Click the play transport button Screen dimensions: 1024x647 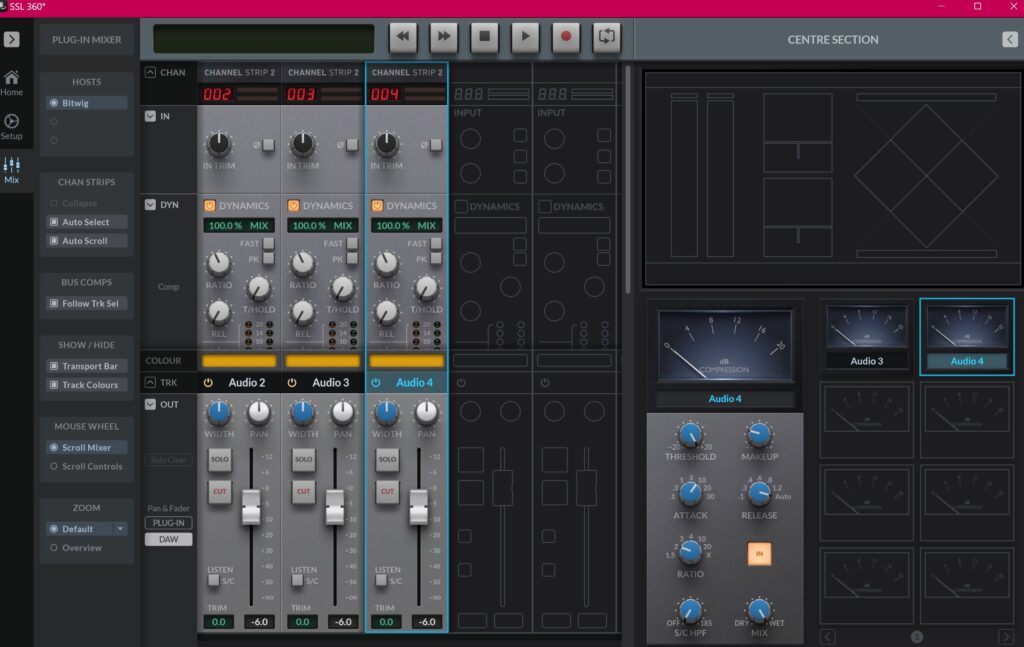click(525, 37)
